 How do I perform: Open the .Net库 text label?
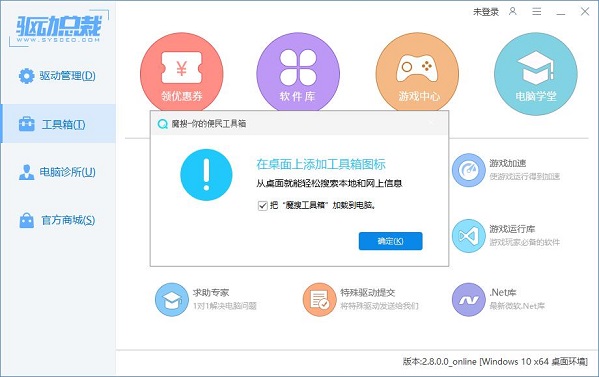503,293
